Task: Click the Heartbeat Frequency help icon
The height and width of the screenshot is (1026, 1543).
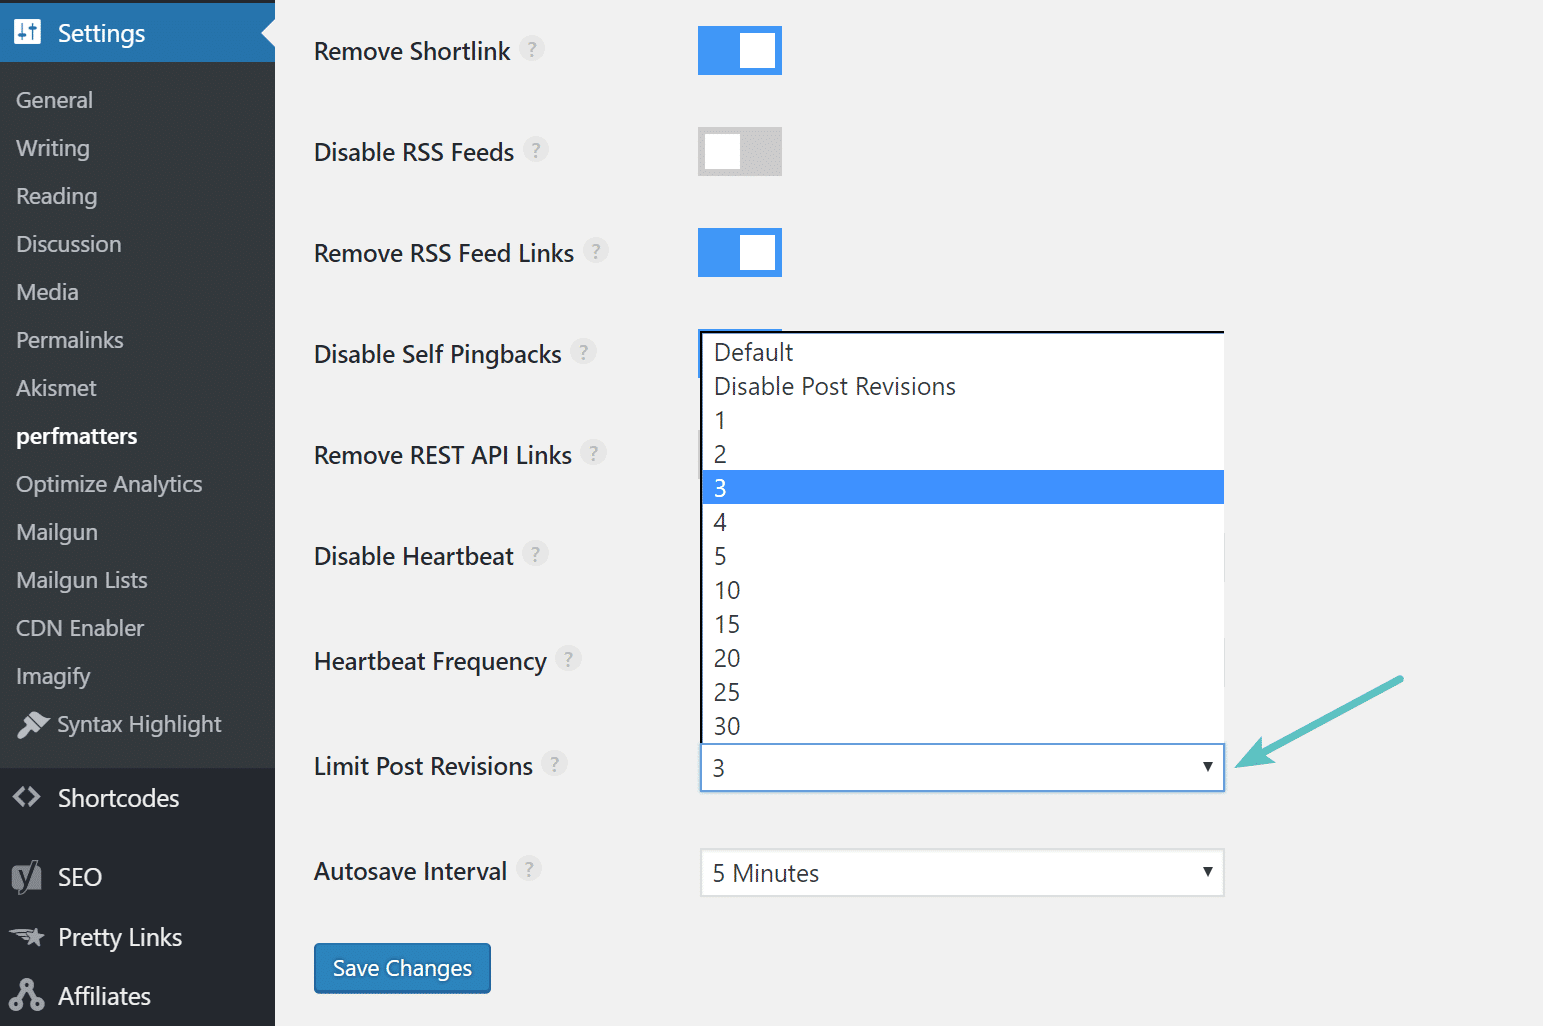Action: pyautogui.click(x=569, y=658)
